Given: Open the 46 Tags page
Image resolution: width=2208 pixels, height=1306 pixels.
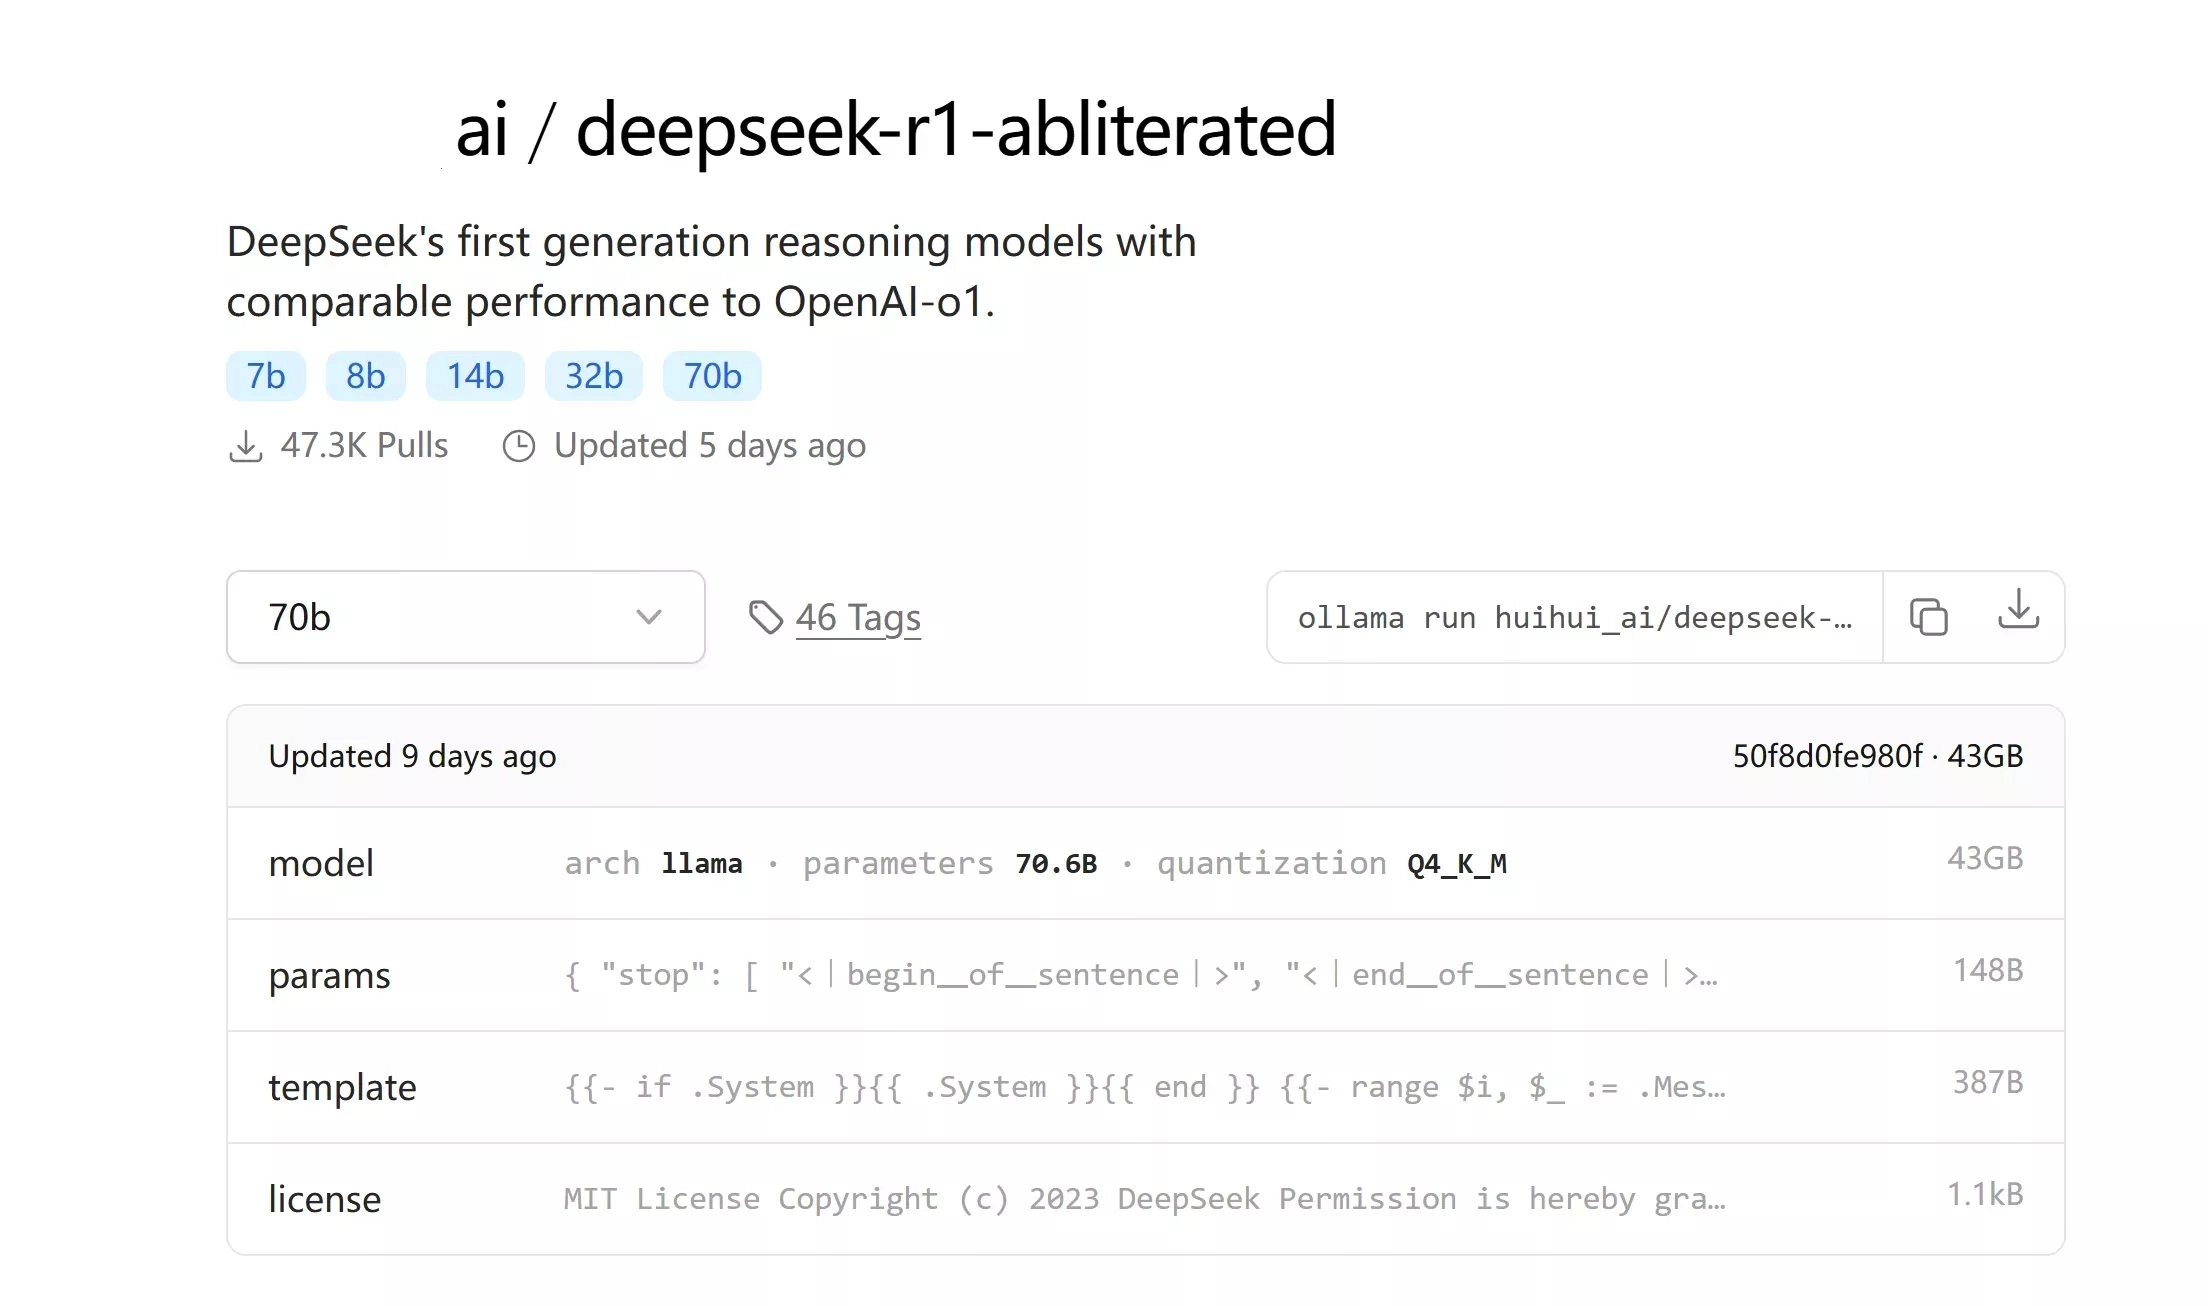Looking at the screenshot, I should coord(858,617).
